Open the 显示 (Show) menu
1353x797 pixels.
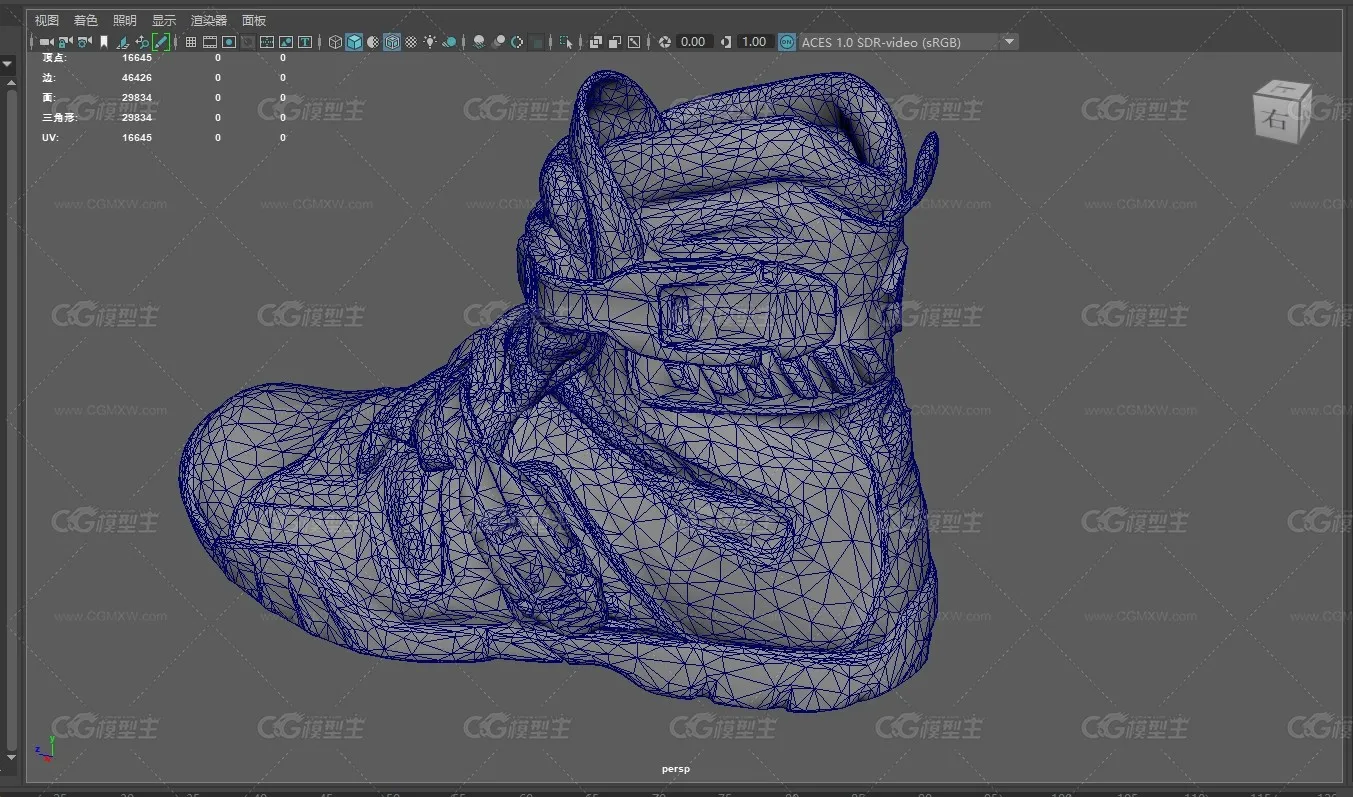point(164,20)
